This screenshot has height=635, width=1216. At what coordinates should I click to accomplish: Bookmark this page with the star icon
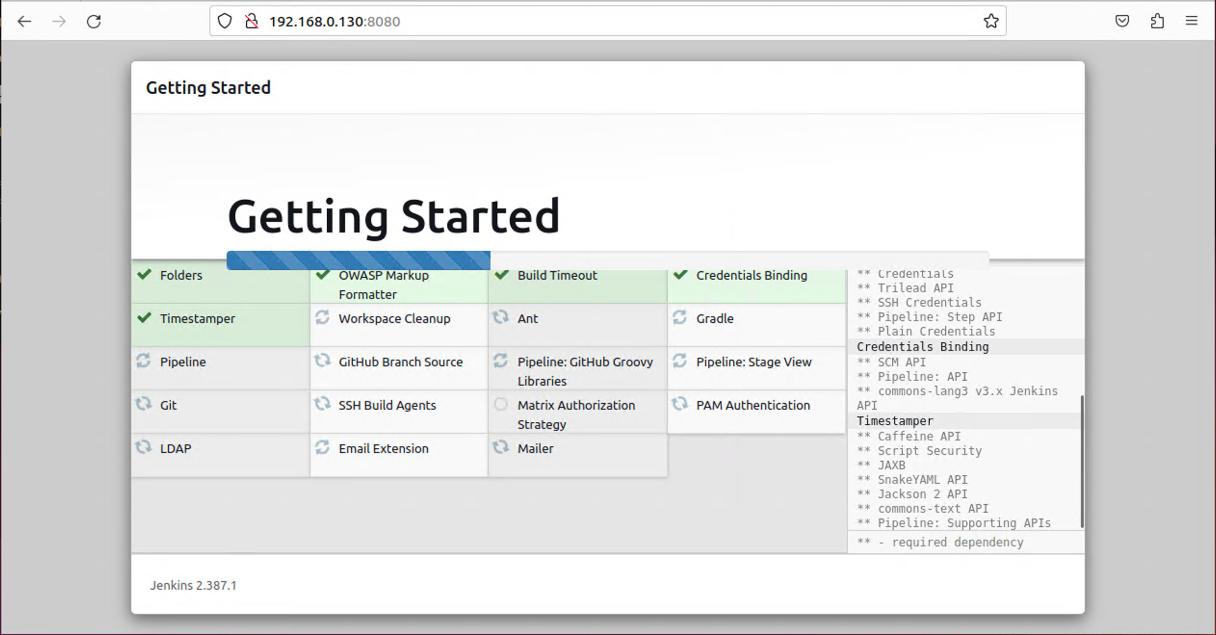[990, 21]
